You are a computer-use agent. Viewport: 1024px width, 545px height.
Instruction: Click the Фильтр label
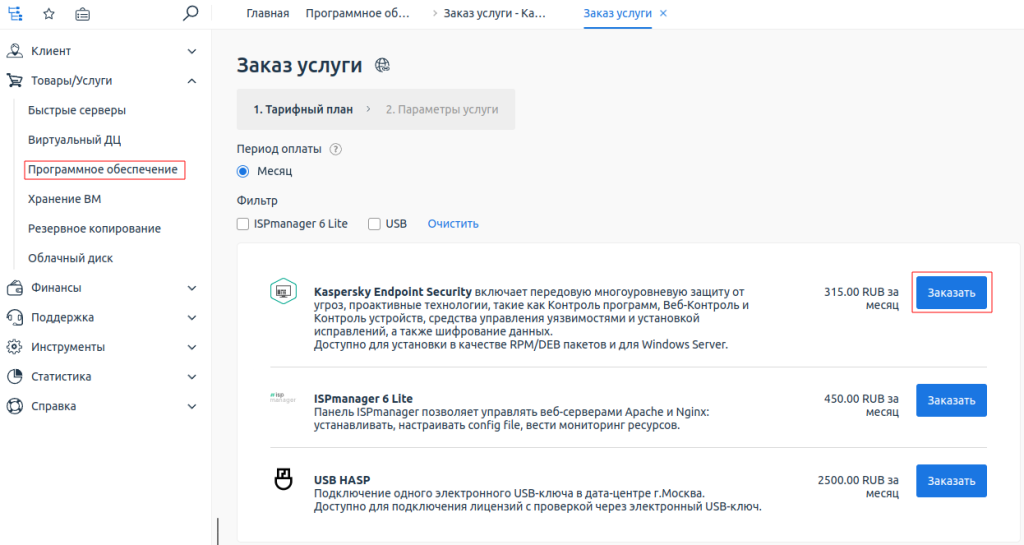tap(257, 200)
